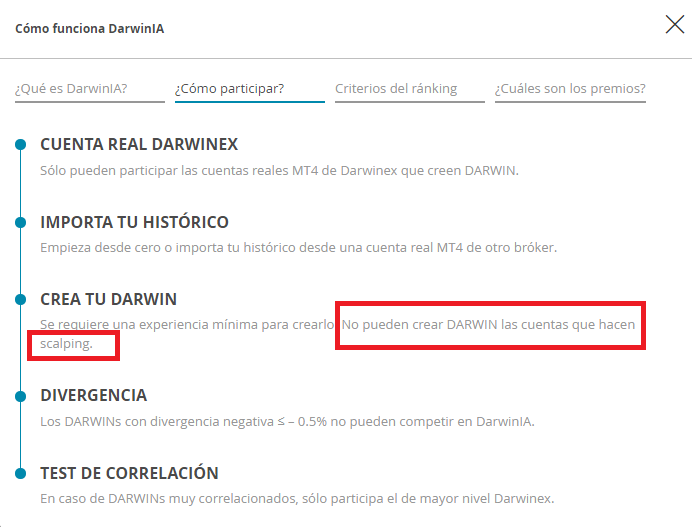
Task: Click the CREA TU DARWIN heading
Action: (x=109, y=299)
